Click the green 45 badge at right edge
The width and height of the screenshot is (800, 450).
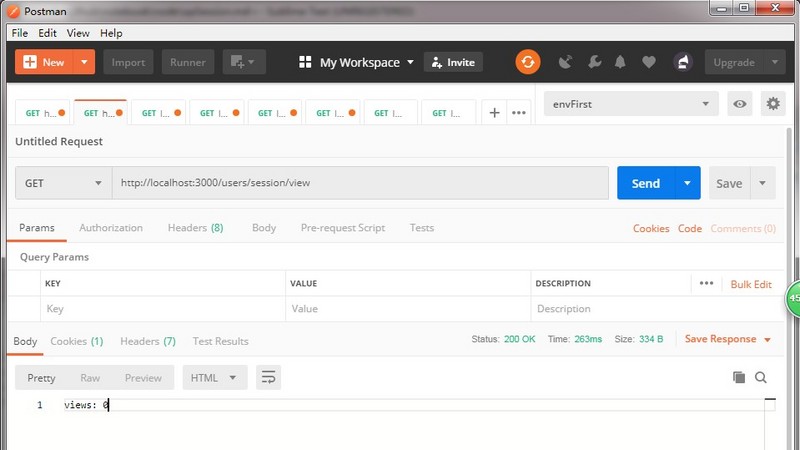pos(793,298)
